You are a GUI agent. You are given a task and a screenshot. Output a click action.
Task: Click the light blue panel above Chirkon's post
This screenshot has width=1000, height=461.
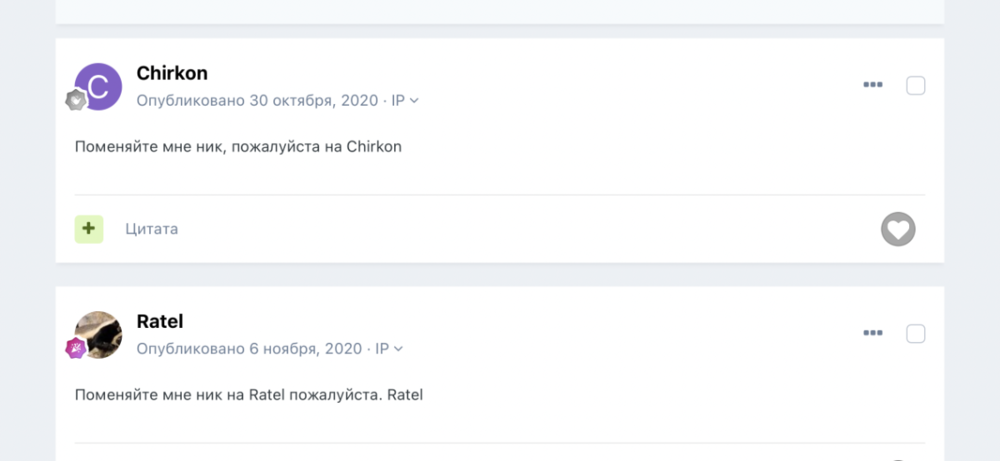point(500,10)
